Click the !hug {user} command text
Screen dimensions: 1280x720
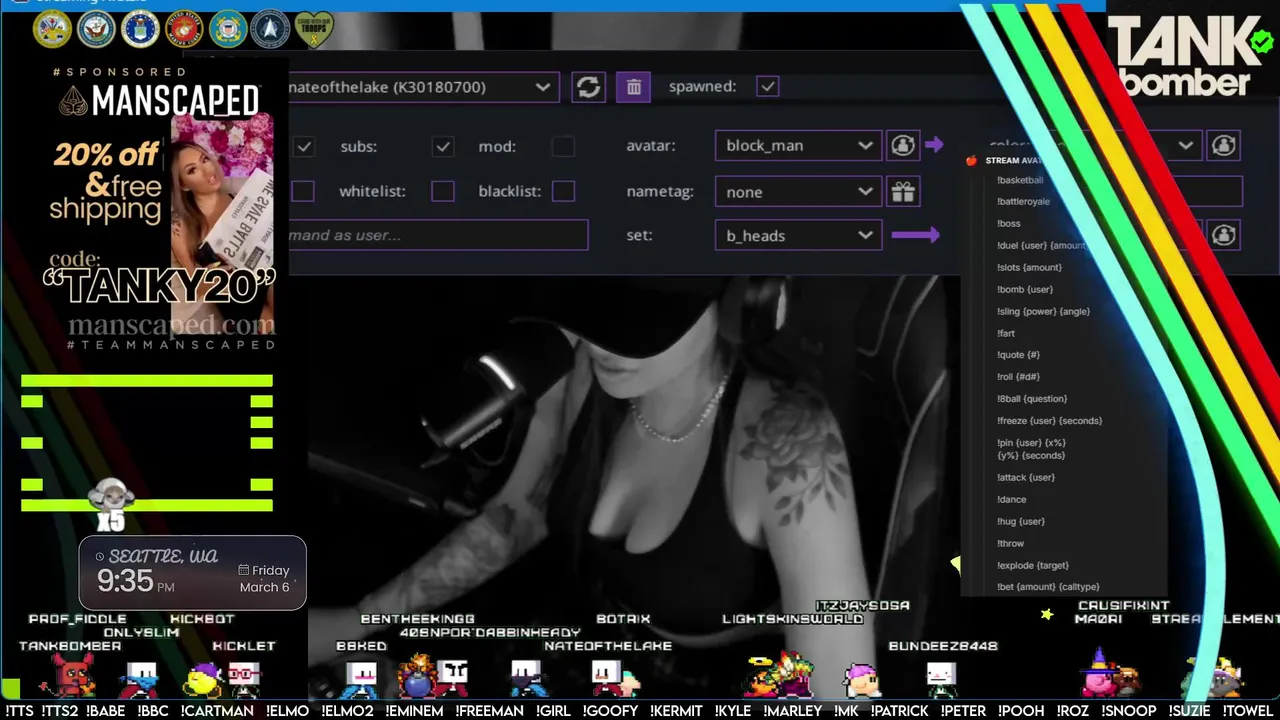(1020, 521)
